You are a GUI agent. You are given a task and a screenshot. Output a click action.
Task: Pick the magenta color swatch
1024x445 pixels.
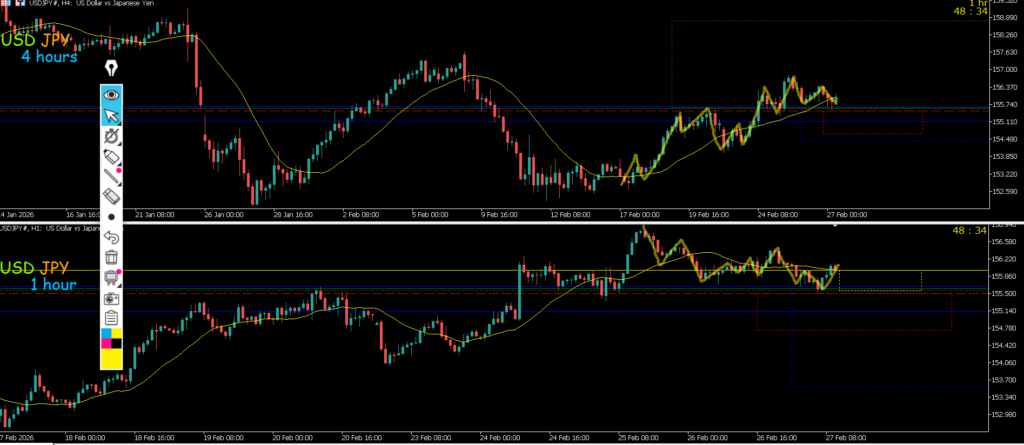(x=106, y=343)
